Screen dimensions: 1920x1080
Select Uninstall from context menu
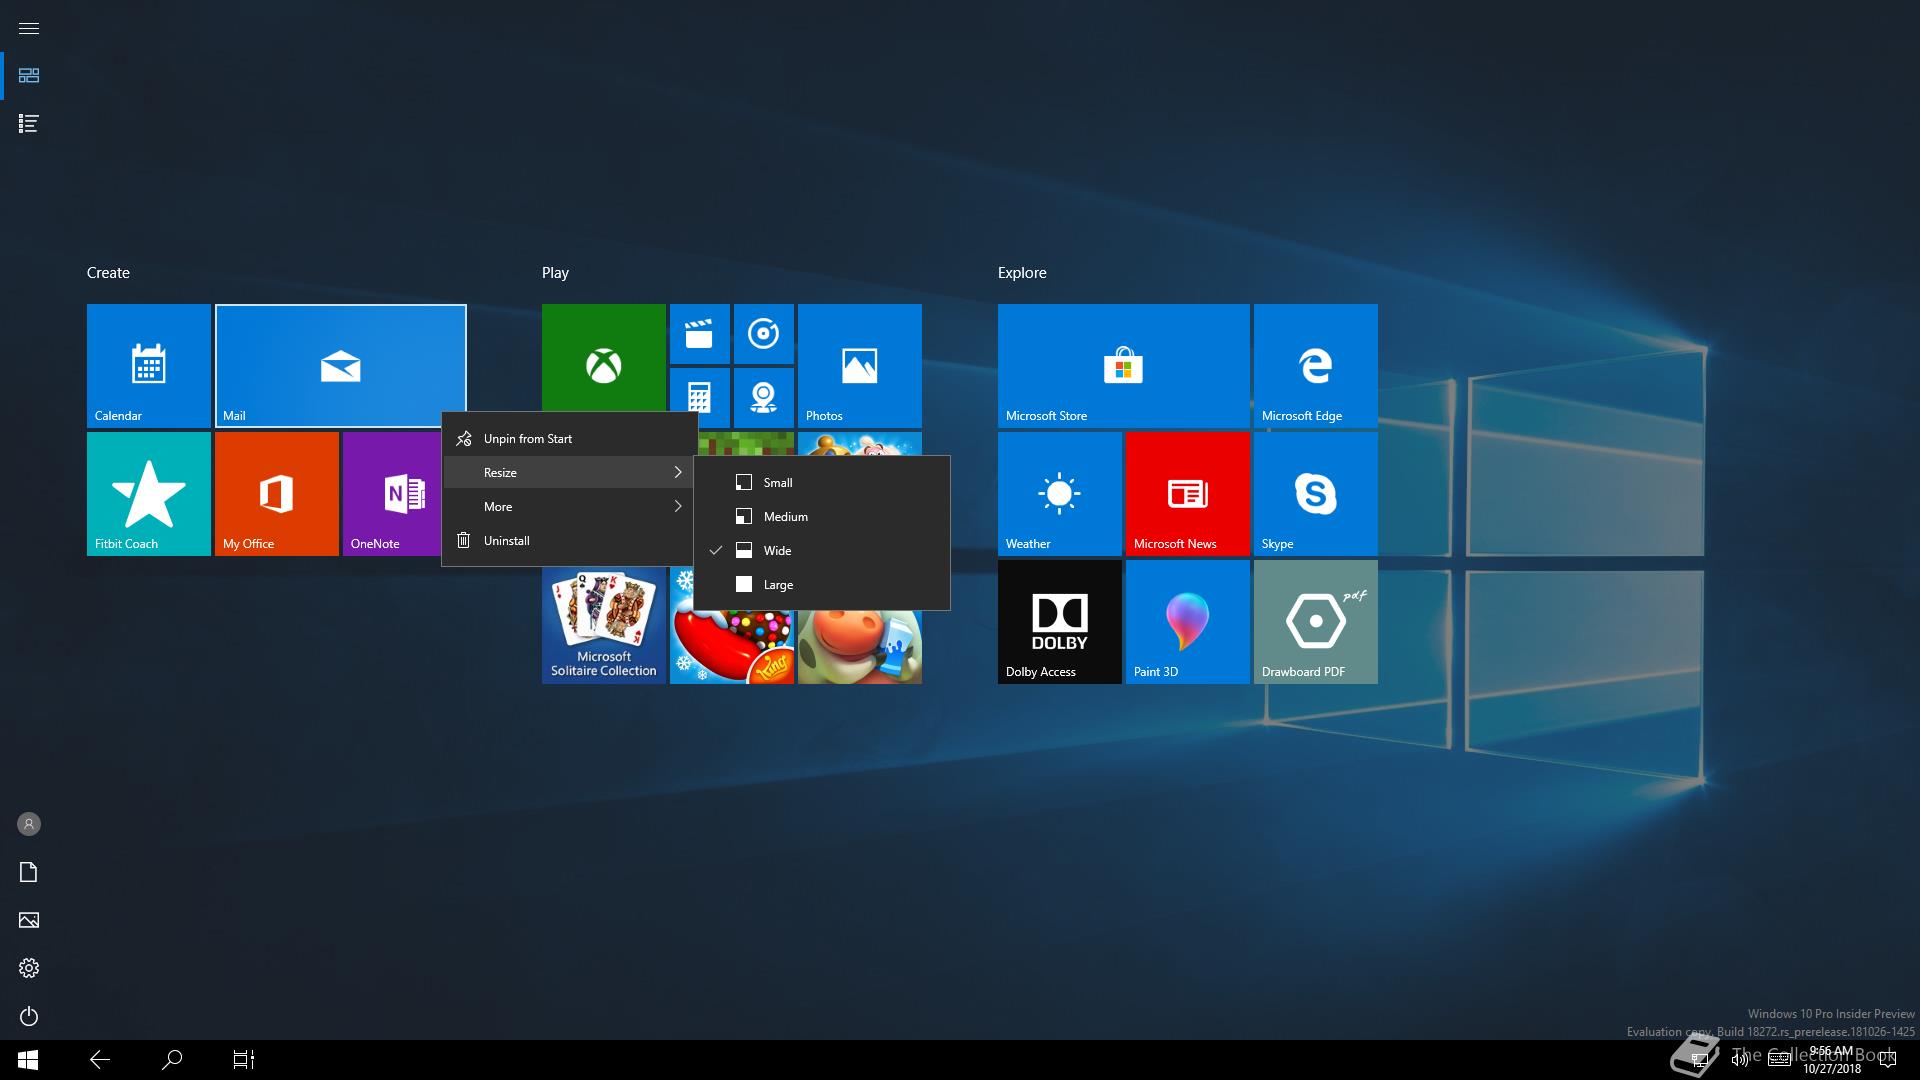coord(570,540)
